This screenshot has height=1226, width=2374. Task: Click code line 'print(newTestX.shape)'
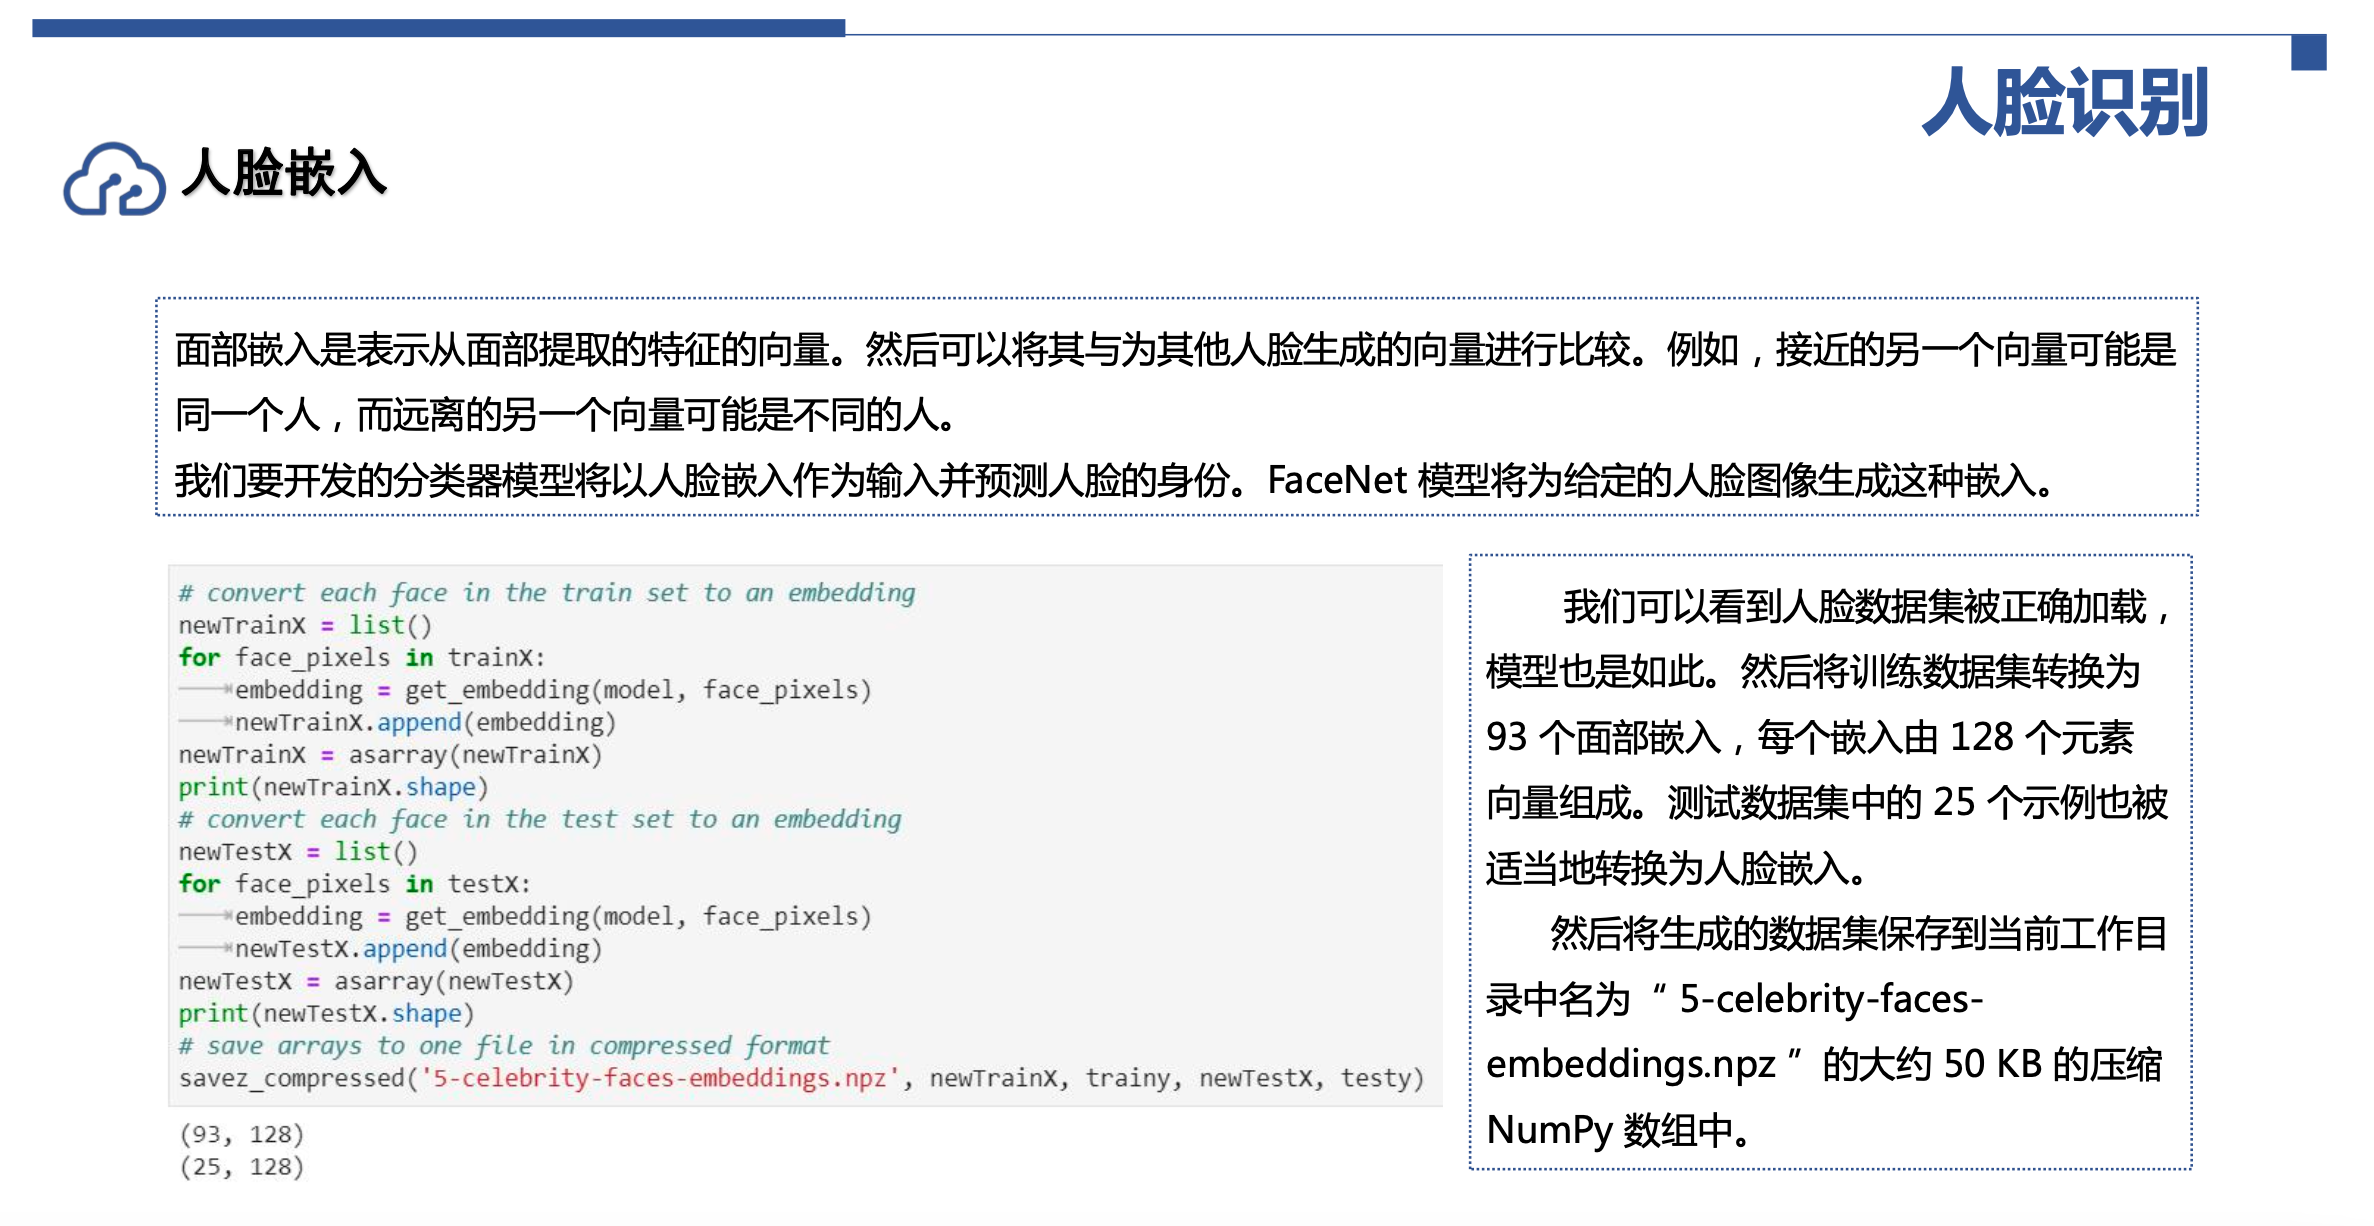(326, 1013)
